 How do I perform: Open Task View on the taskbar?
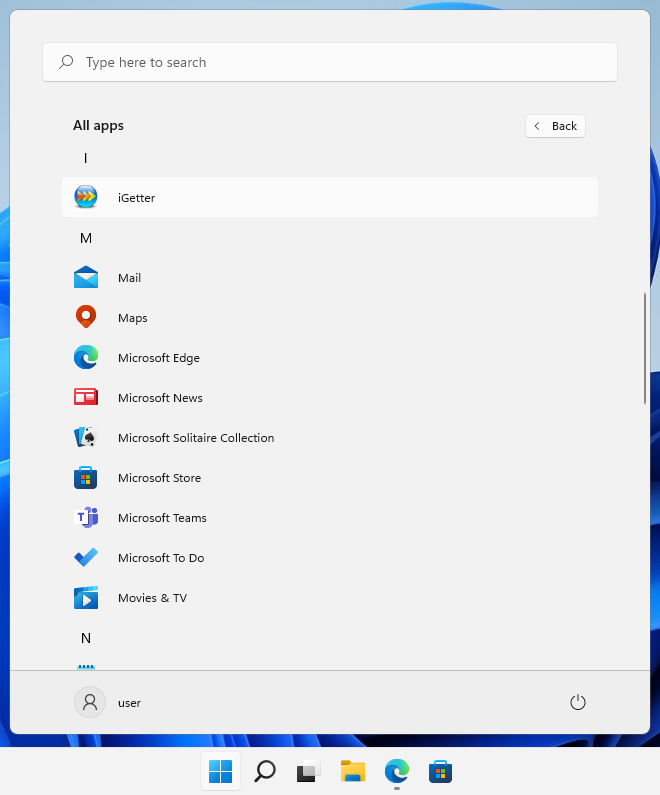(x=308, y=771)
